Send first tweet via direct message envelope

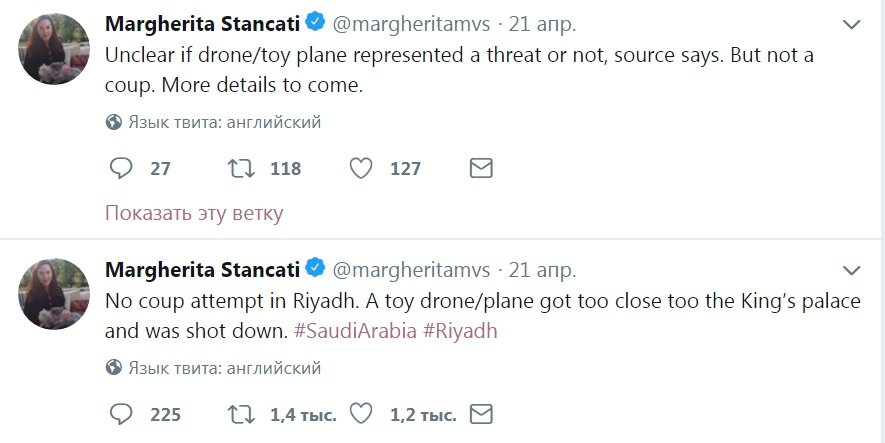click(481, 169)
